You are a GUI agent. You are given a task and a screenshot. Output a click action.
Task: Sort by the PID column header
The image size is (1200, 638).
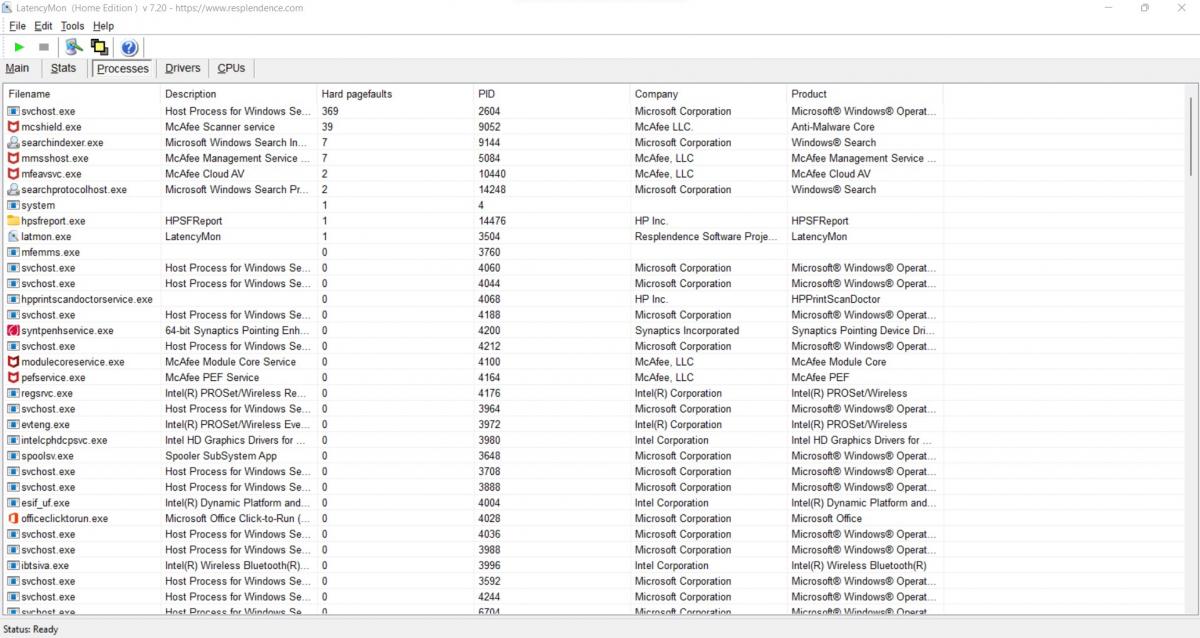tap(552, 94)
